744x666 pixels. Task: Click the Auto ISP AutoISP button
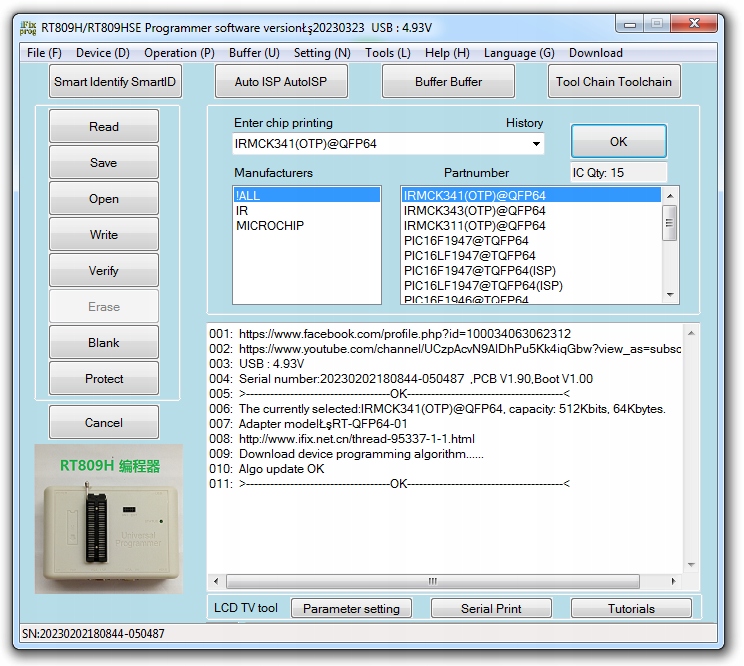pyautogui.click(x=281, y=82)
